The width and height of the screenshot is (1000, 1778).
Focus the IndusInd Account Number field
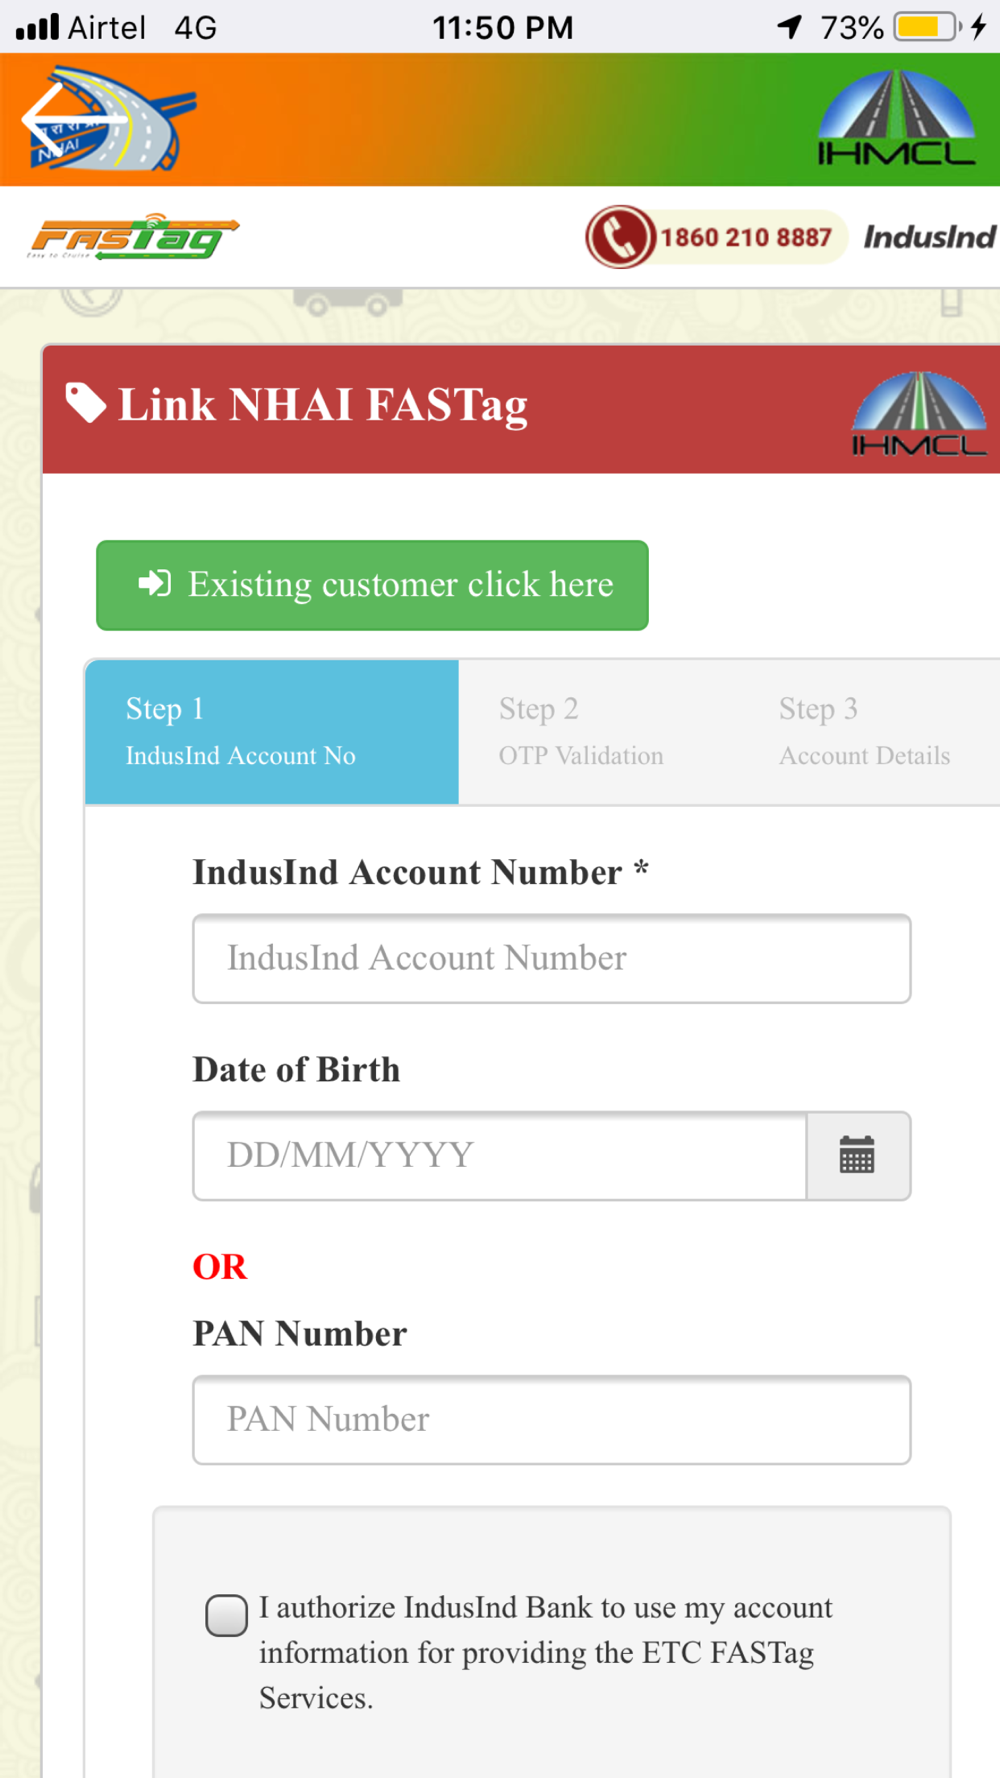click(552, 958)
